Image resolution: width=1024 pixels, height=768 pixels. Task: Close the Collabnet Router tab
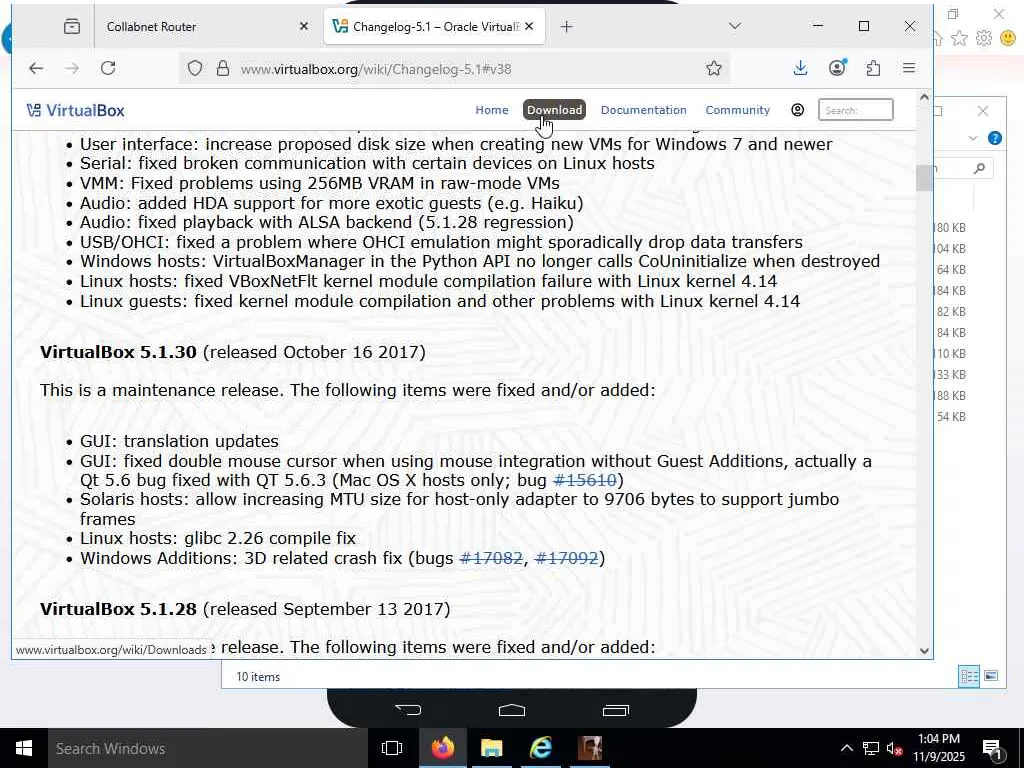[x=304, y=27]
